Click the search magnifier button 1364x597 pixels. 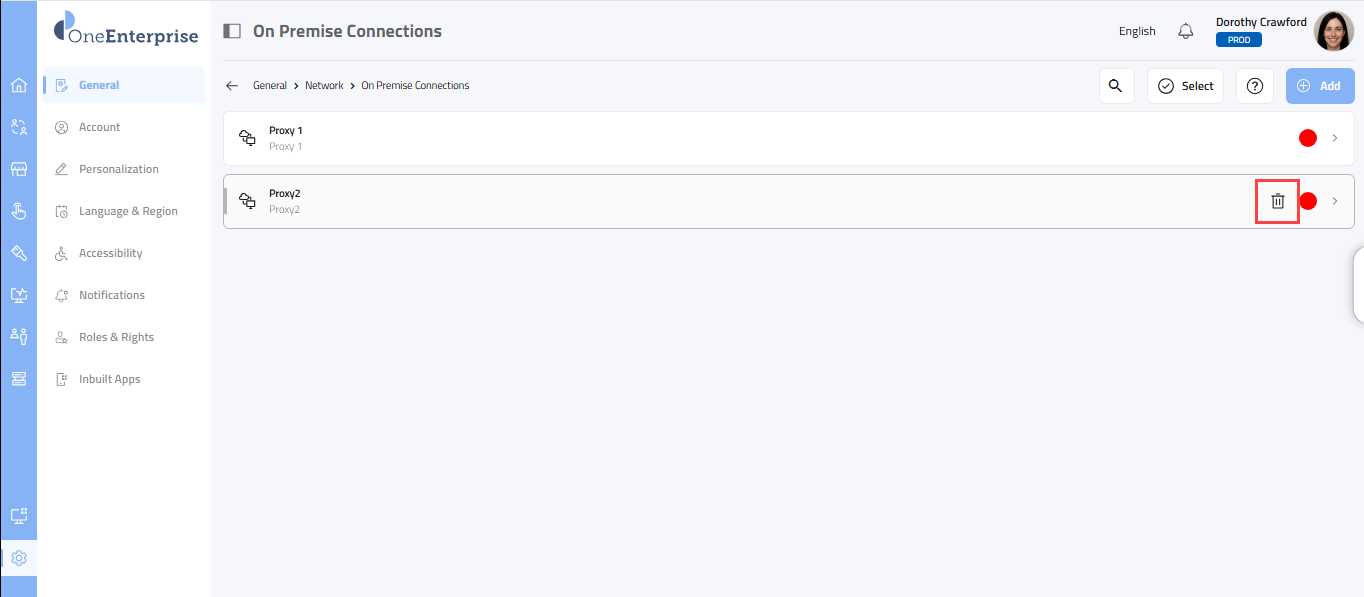click(1116, 86)
